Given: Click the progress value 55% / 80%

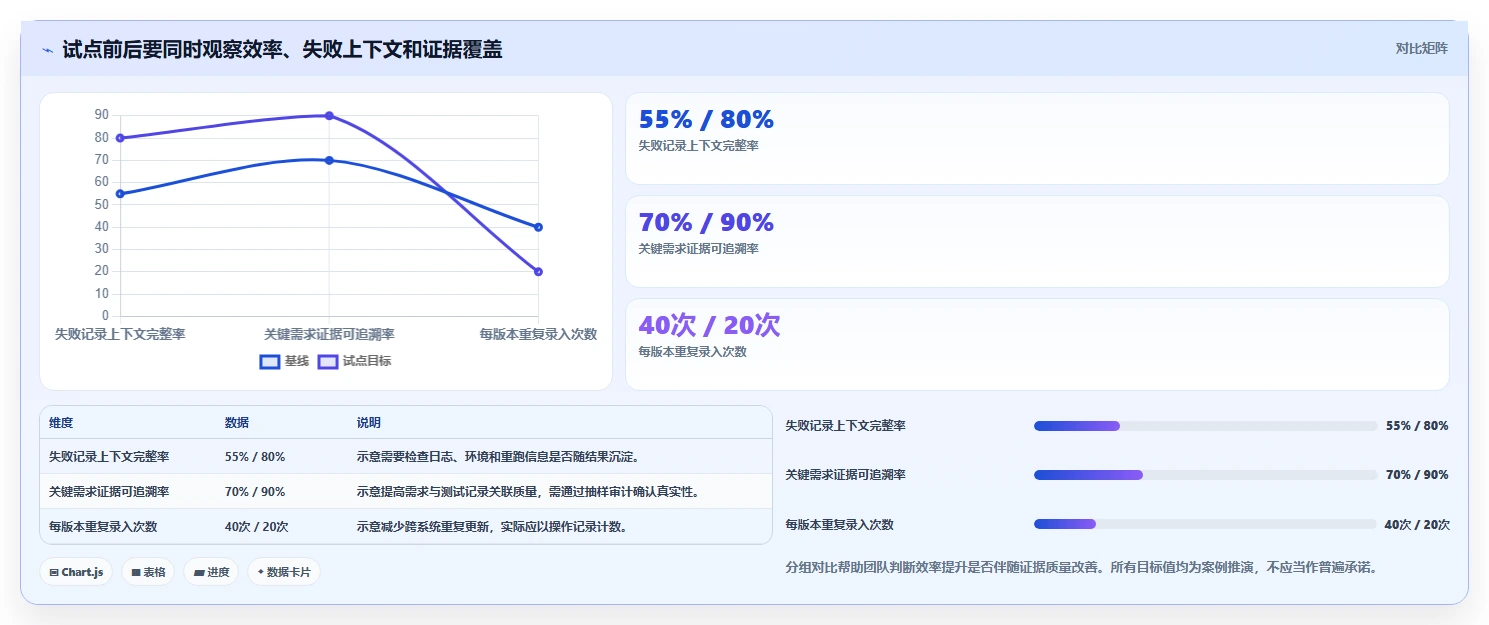Looking at the screenshot, I should click(x=1417, y=426).
